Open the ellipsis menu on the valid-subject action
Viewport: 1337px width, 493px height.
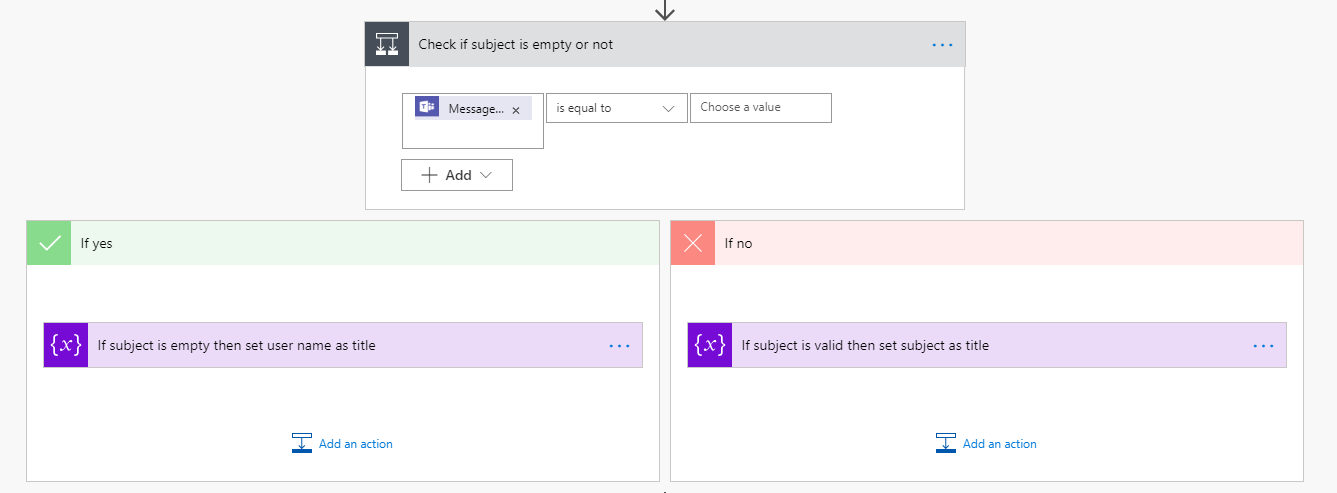pyautogui.click(x=1263, y=346)
